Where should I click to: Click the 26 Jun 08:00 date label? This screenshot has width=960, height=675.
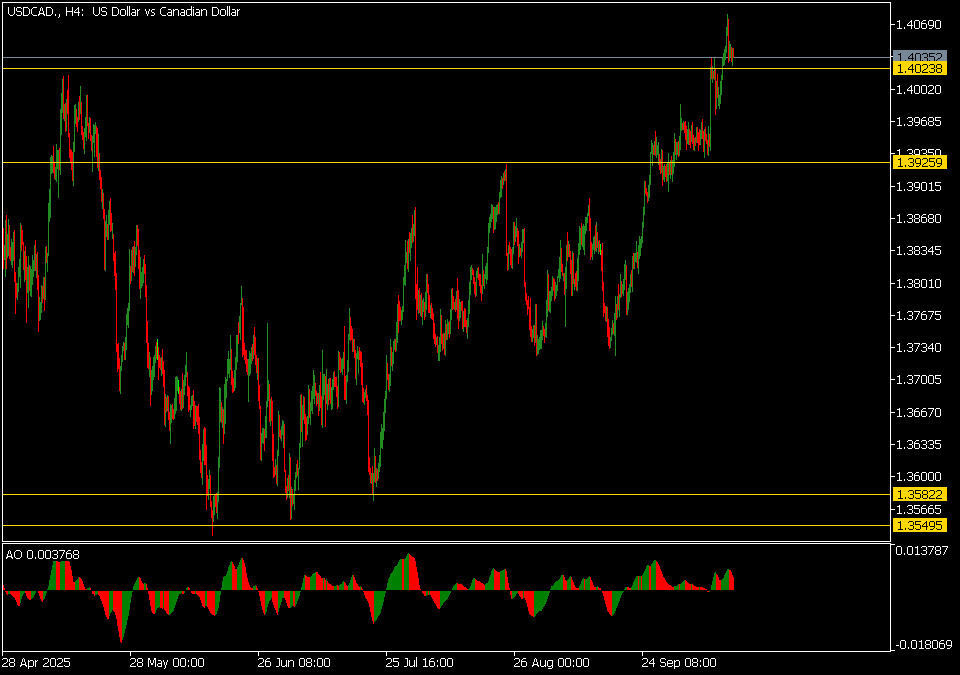tap(294, 662)
